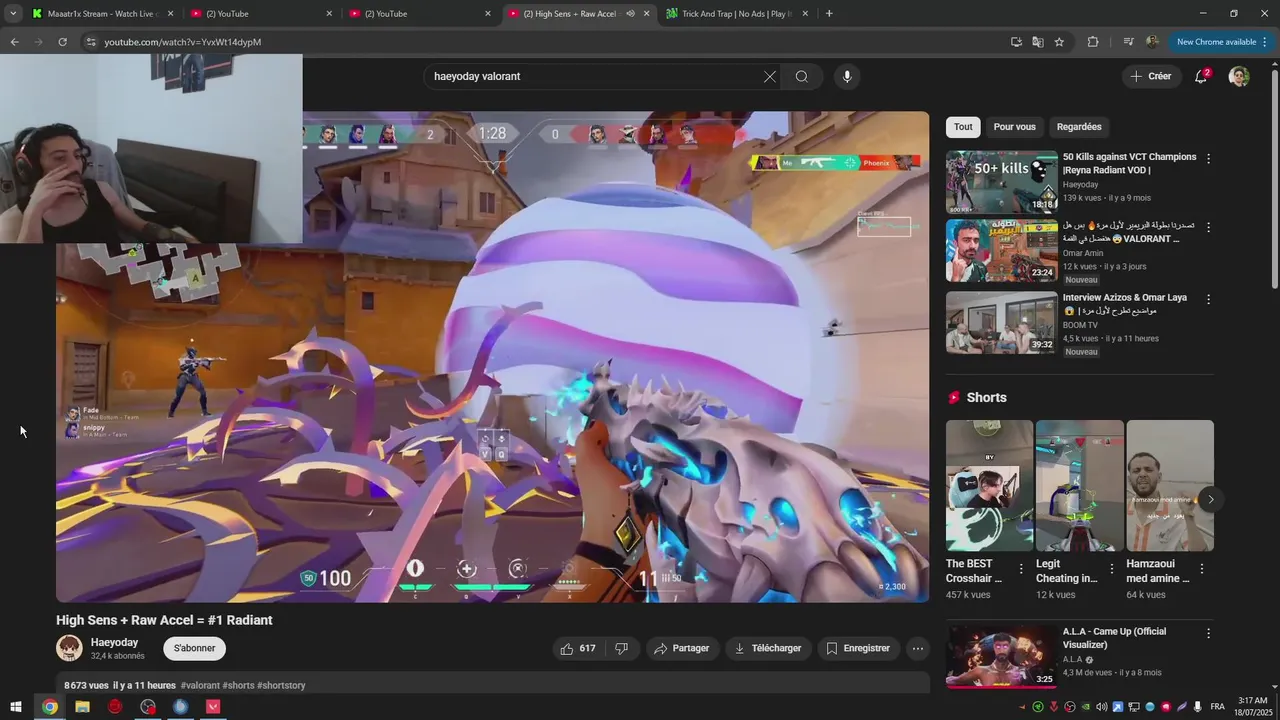Open options for Hamzaoui med amine short
The height and width of the screenshot is (720, 1280).
(x=1202, y=568)
